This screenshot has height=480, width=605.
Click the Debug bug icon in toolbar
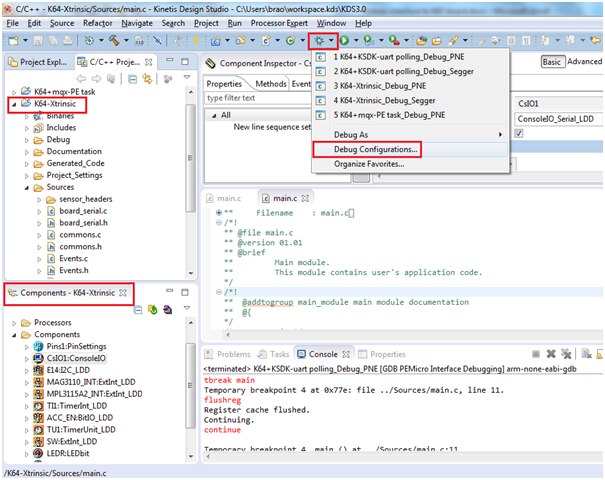(319, 40)
